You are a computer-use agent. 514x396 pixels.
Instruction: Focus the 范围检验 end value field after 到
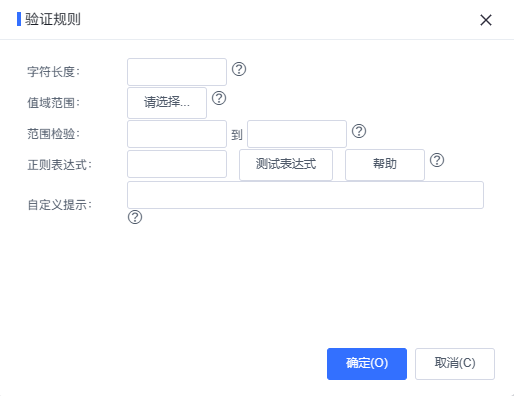[297, 134]
